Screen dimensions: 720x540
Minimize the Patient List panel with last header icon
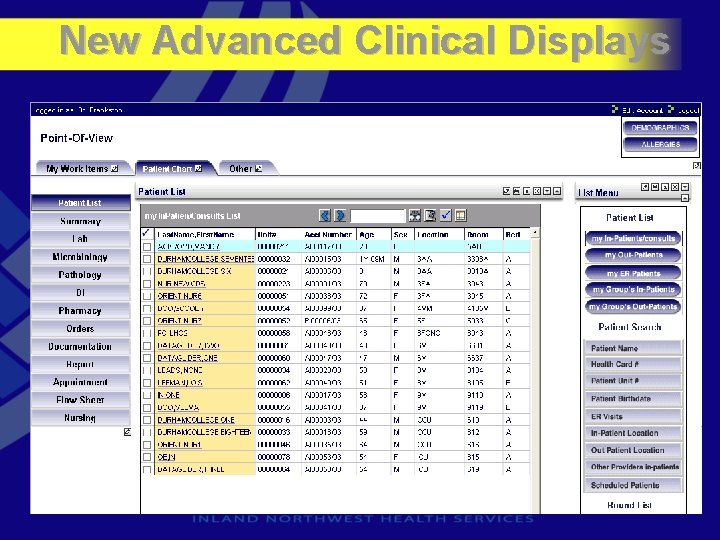click(557, 191)
